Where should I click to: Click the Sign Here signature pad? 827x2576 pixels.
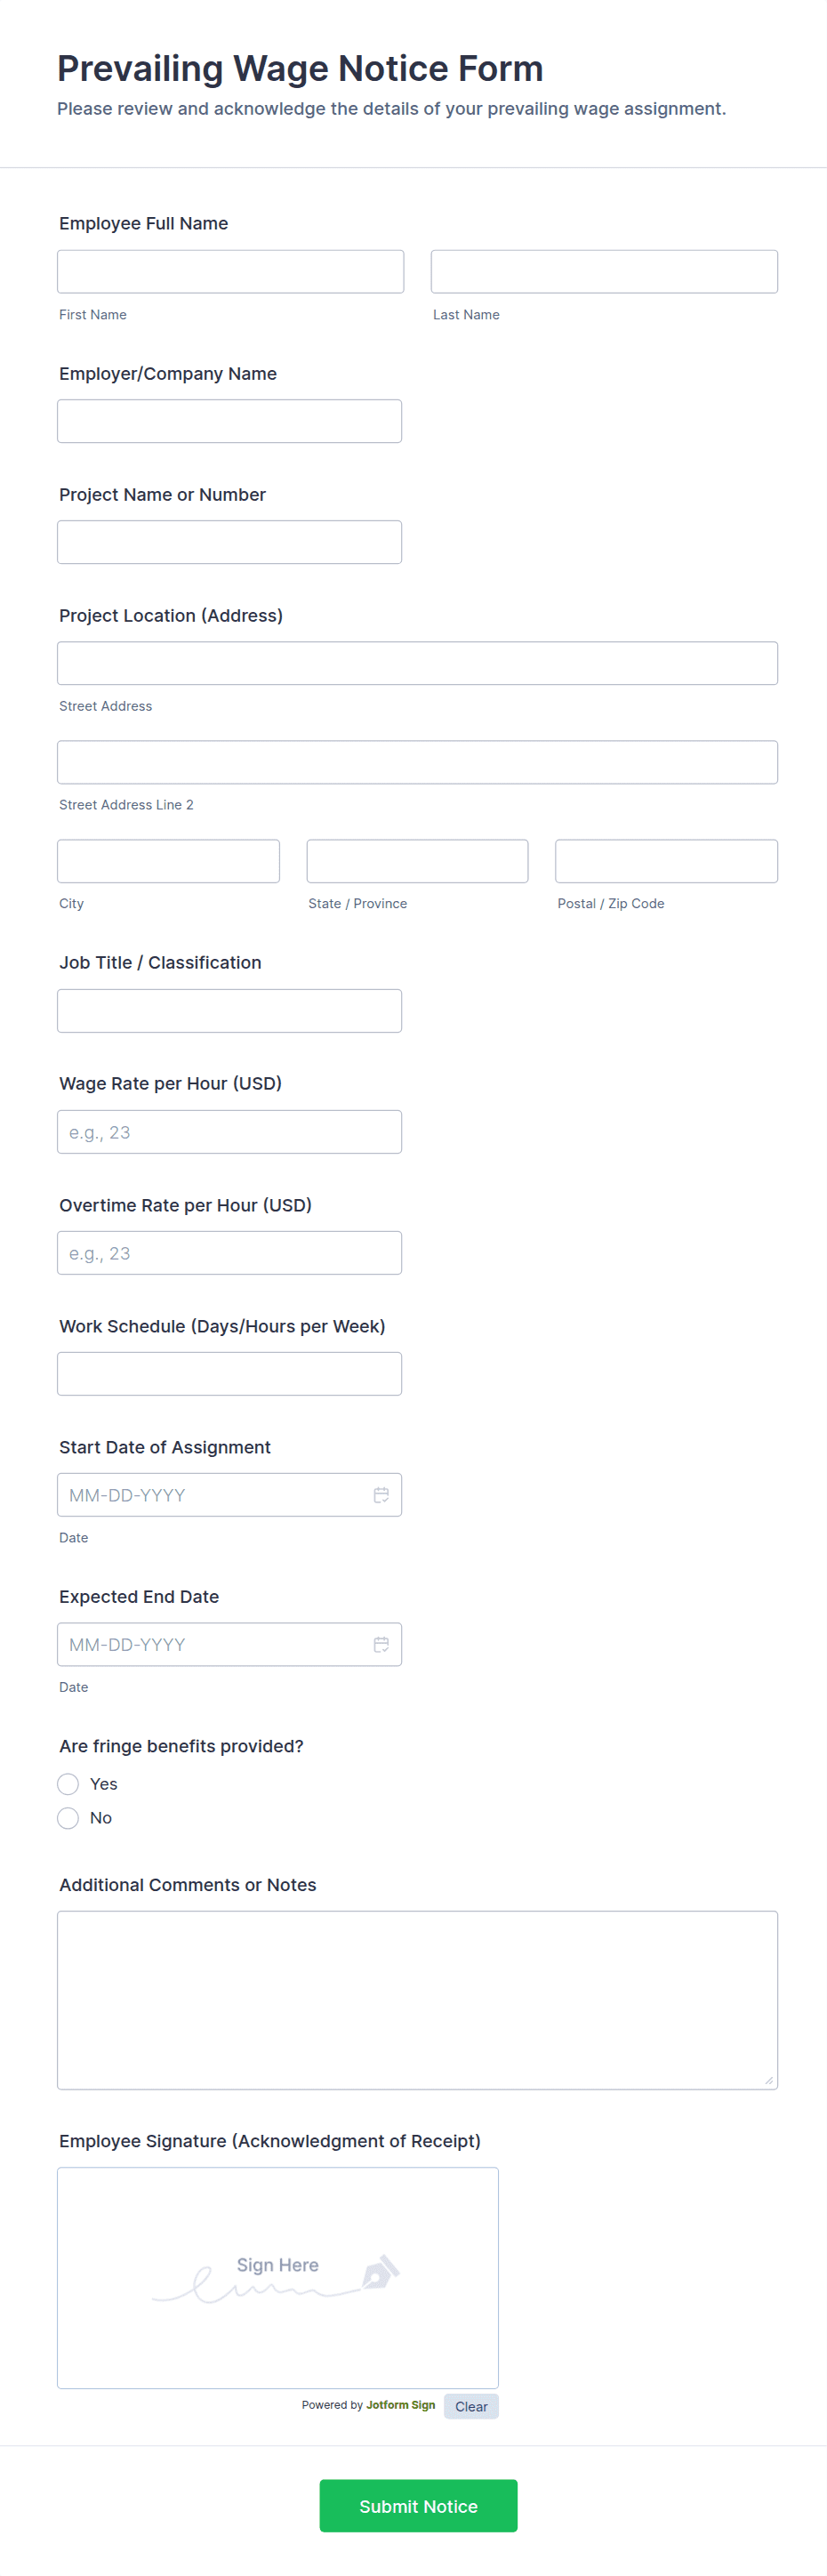(x=278, y=2278)
